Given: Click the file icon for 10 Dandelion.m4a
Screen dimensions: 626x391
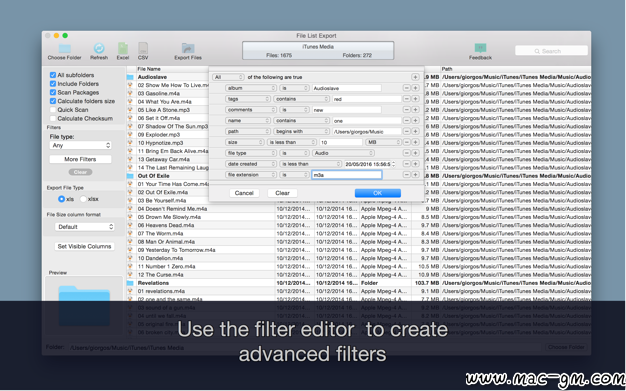Looking at the screenshot, I should click(130, 258).
